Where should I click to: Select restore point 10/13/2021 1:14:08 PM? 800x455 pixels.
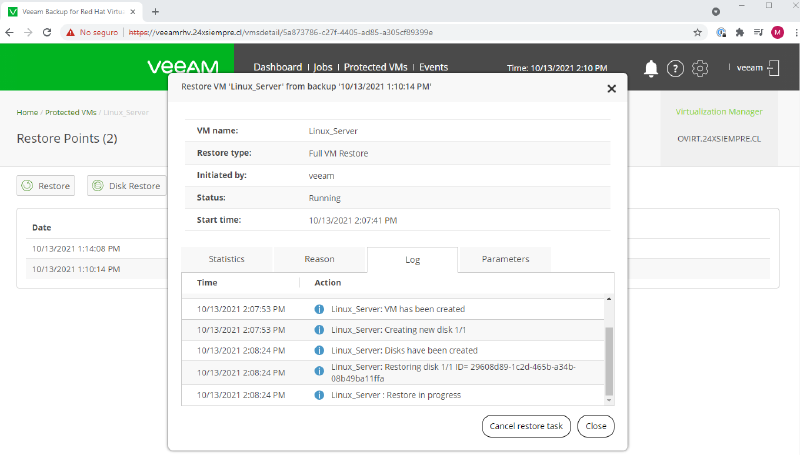76,249
